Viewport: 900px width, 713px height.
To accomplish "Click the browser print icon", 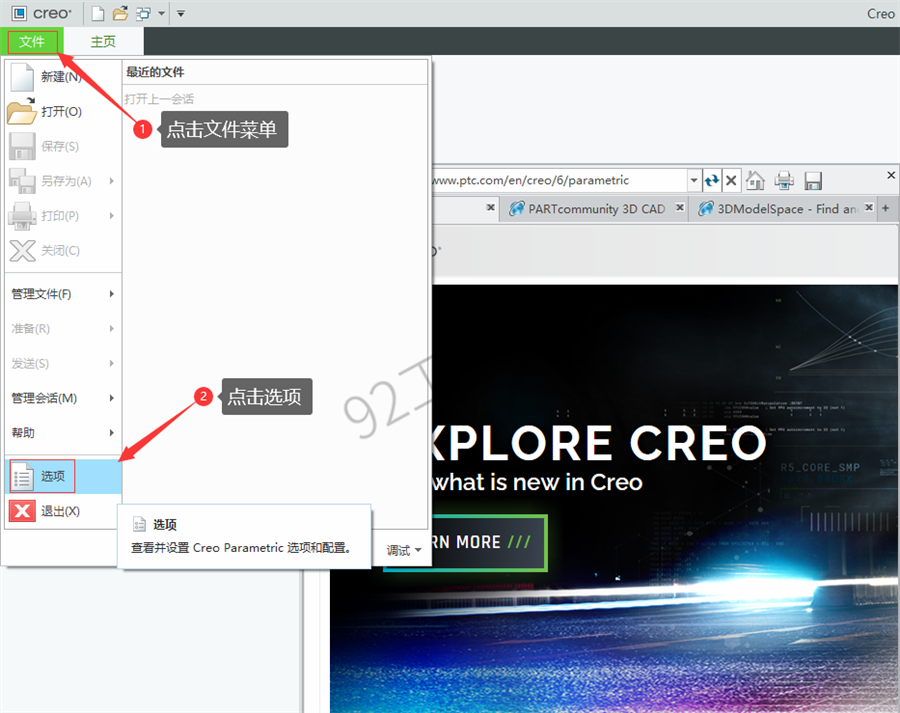I will coord(784,181).
